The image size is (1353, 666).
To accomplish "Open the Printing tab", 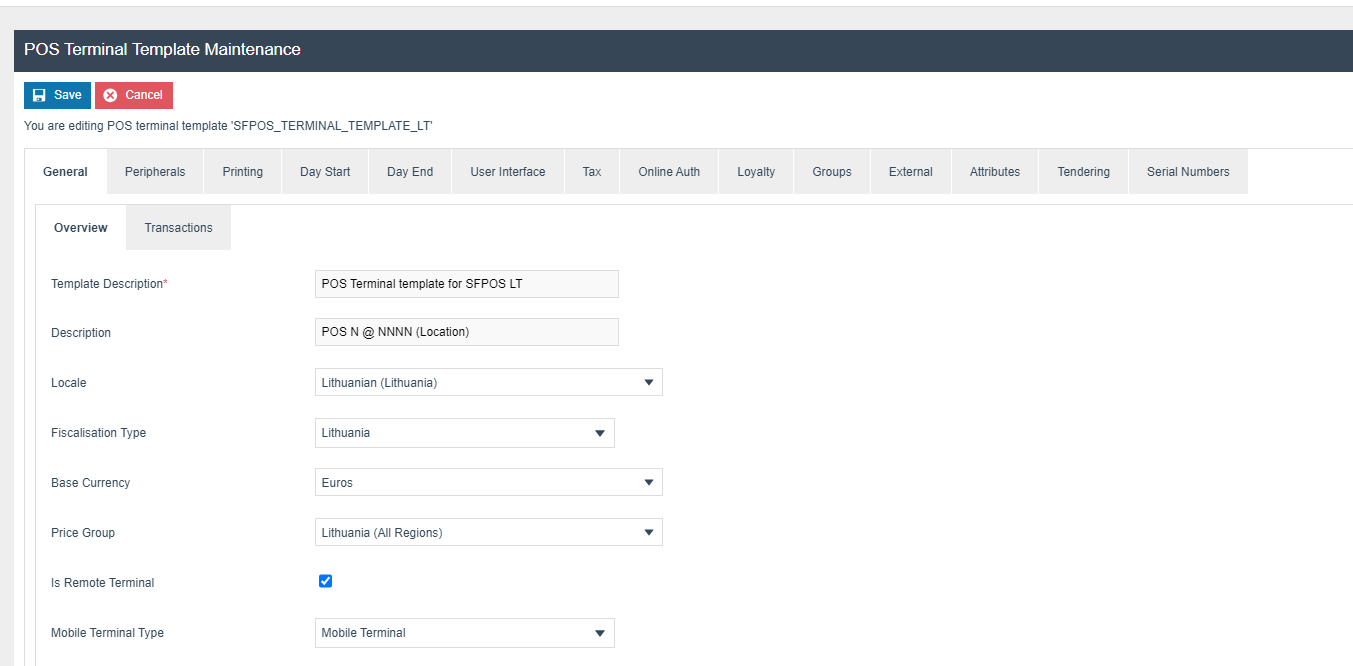I will point(243,172).
